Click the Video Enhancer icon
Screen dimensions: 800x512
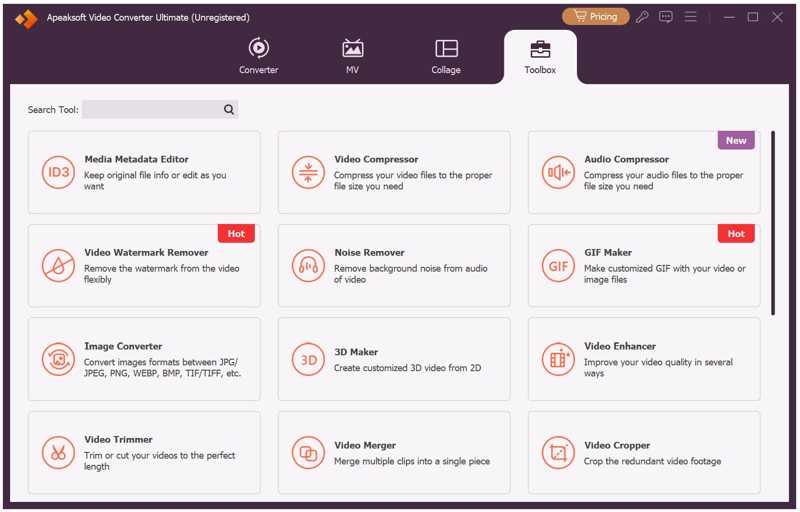click(558, 359)
